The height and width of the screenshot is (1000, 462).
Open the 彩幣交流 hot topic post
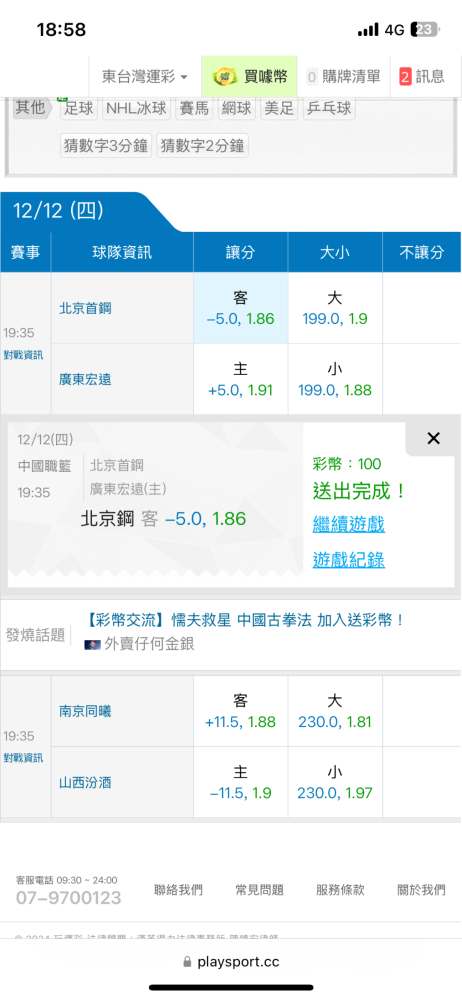(245, 620)
